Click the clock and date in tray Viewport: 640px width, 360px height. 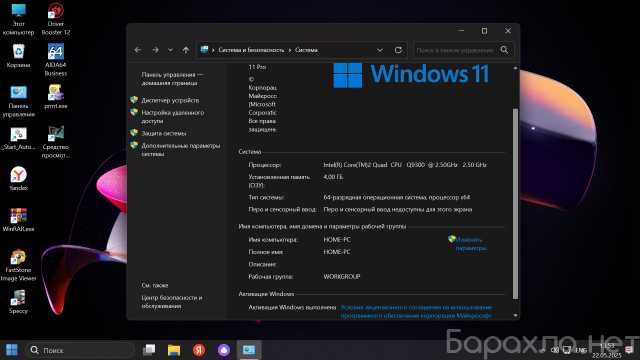click(x=607, y=350)
